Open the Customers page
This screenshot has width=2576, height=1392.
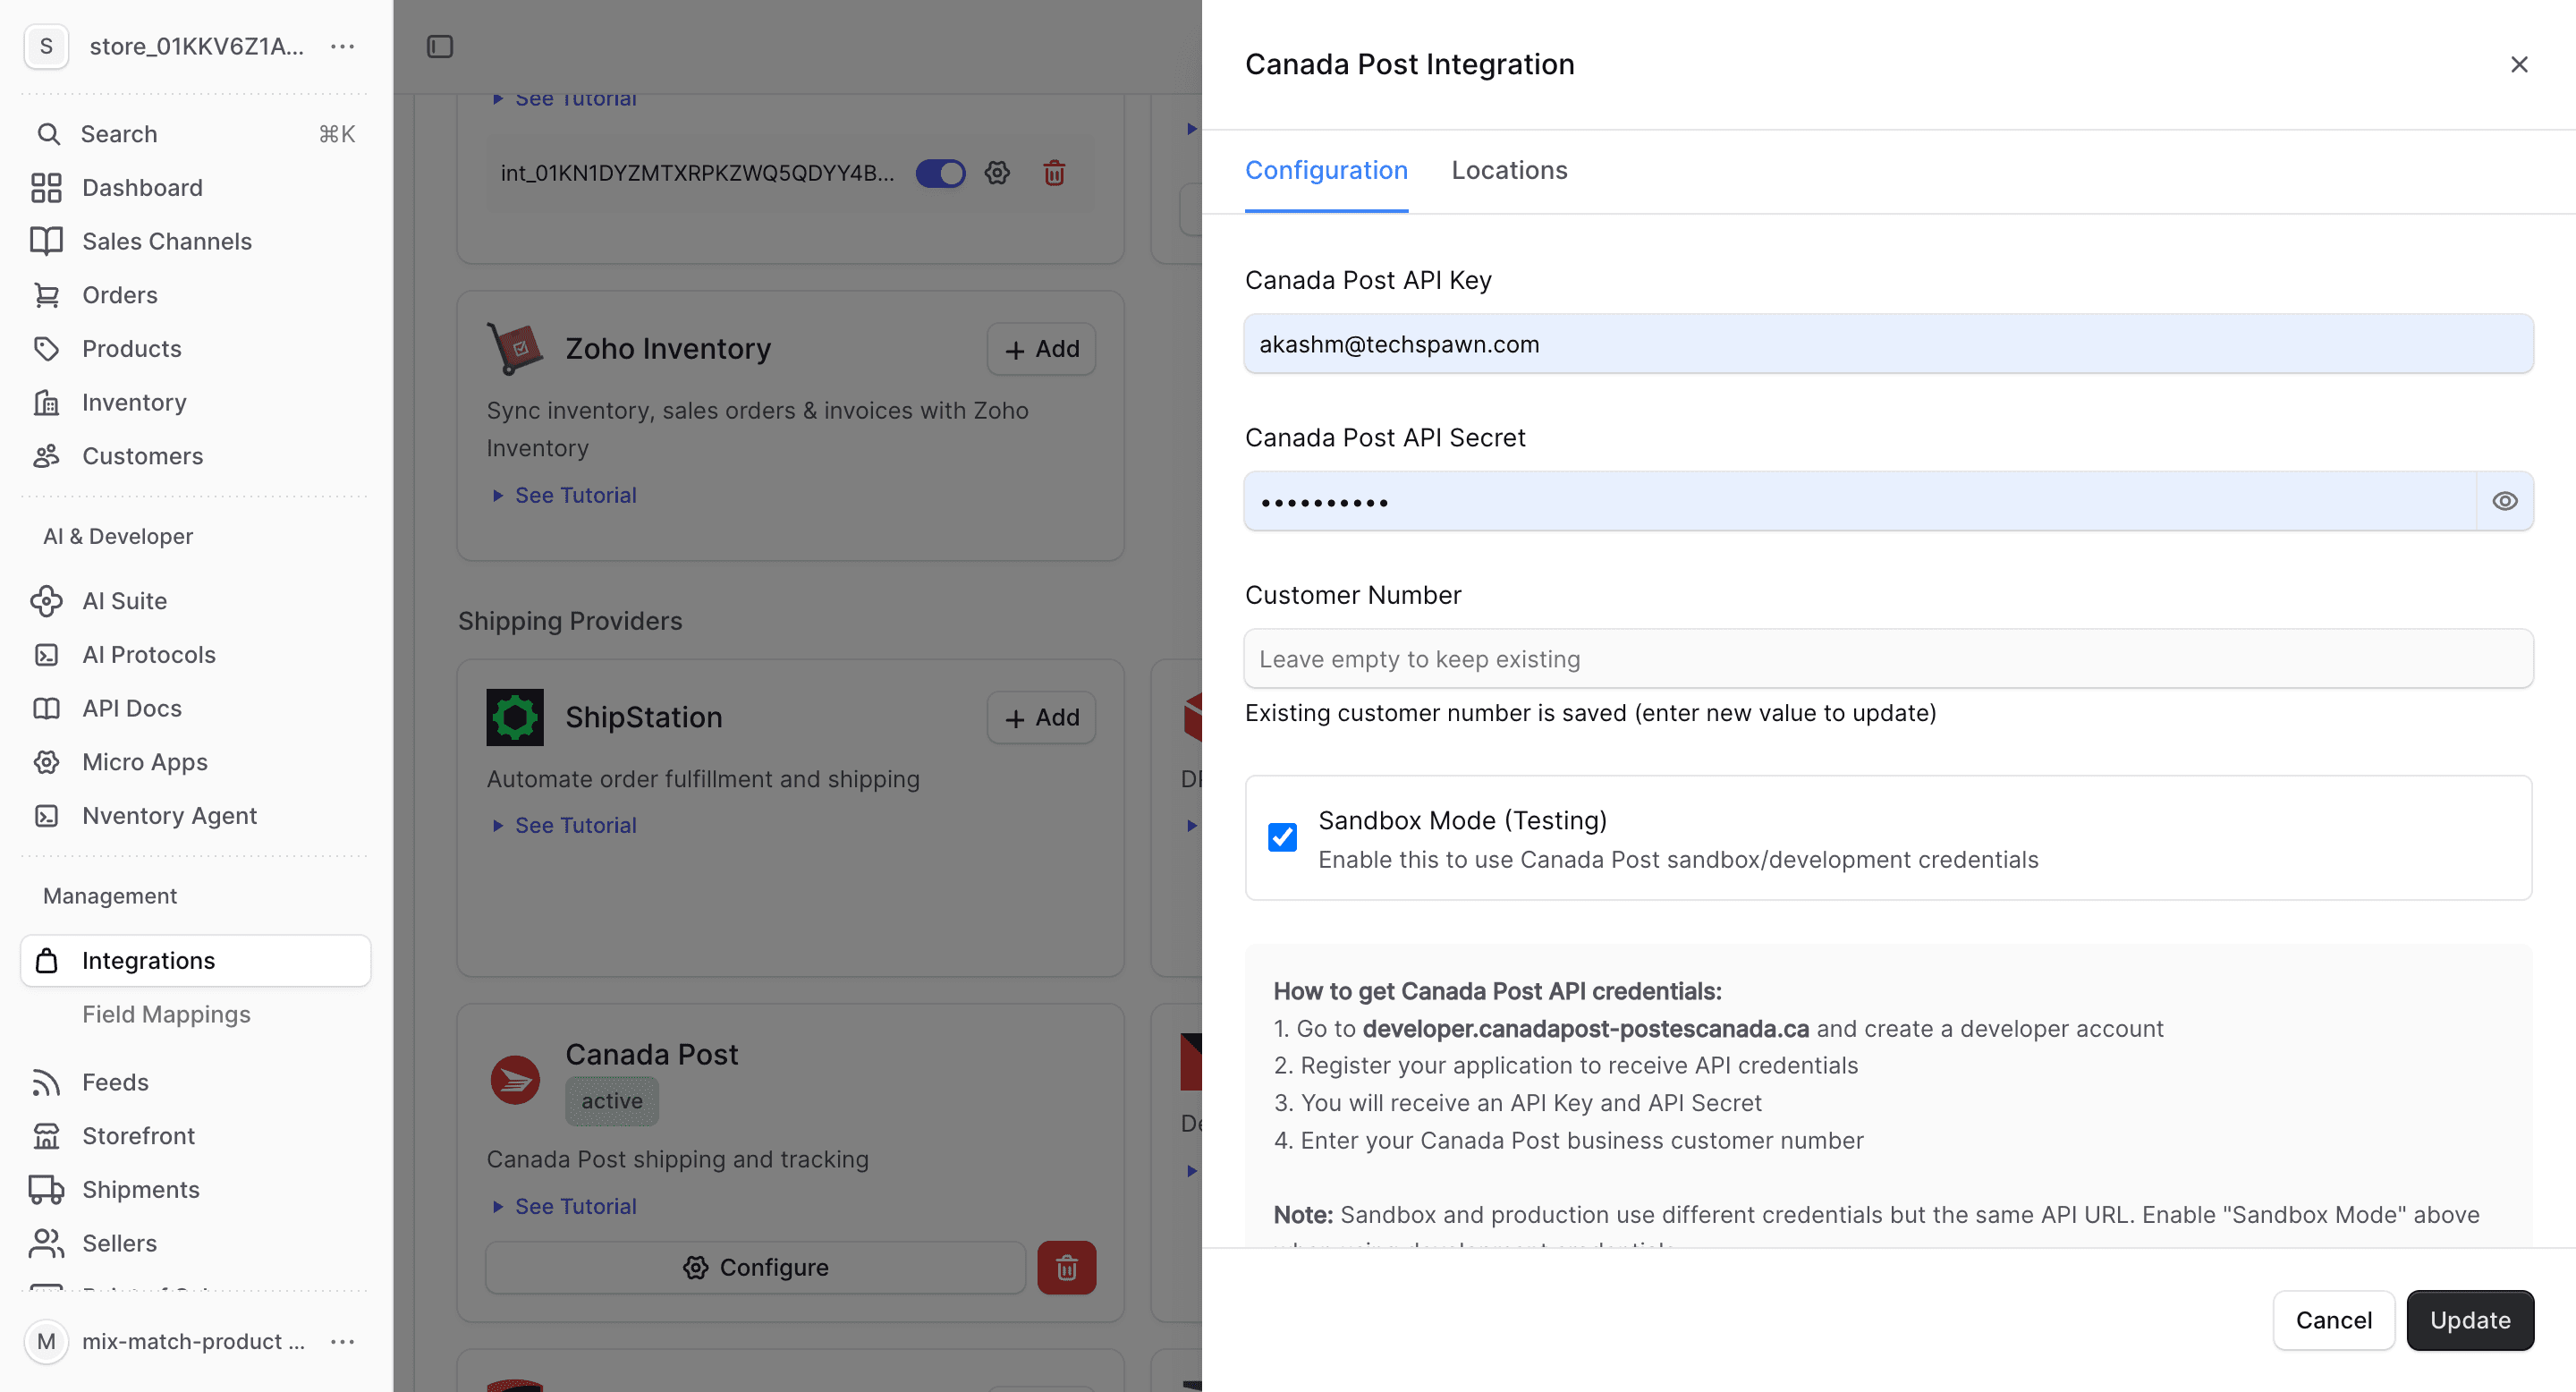(196, 456)
